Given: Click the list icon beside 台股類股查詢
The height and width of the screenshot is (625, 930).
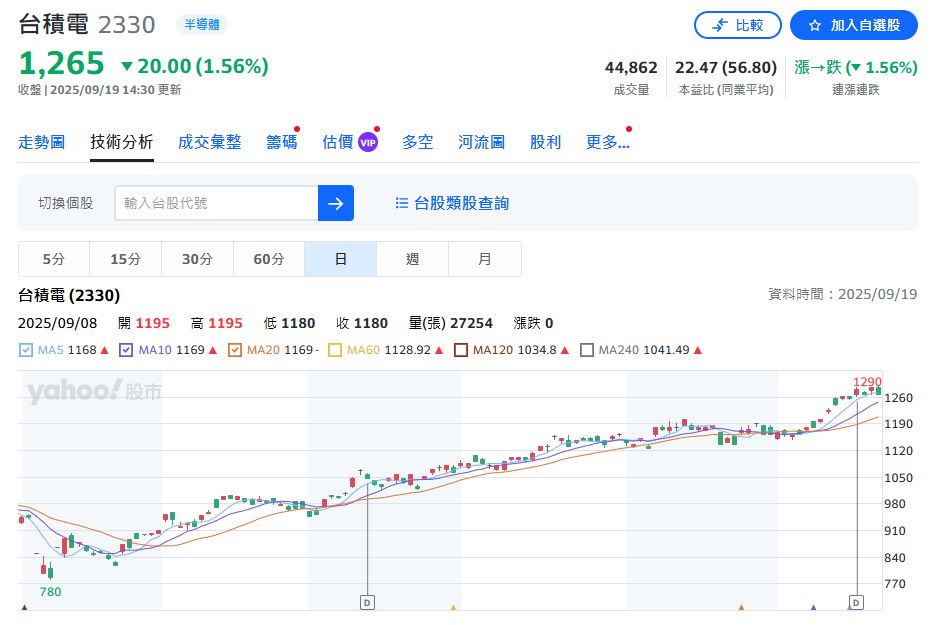Looking at the screenshot, I should pos(401,203).
